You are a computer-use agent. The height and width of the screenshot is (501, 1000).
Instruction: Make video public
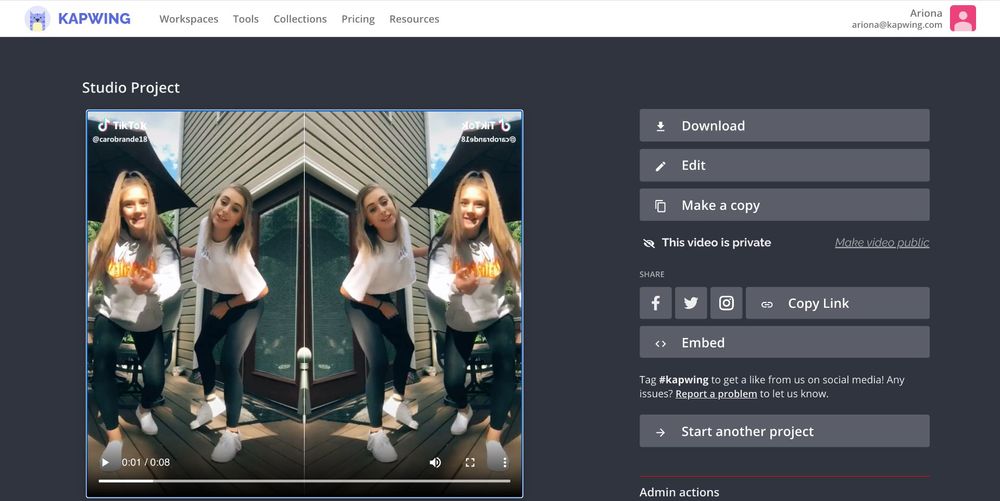click(x=882, y=242)
